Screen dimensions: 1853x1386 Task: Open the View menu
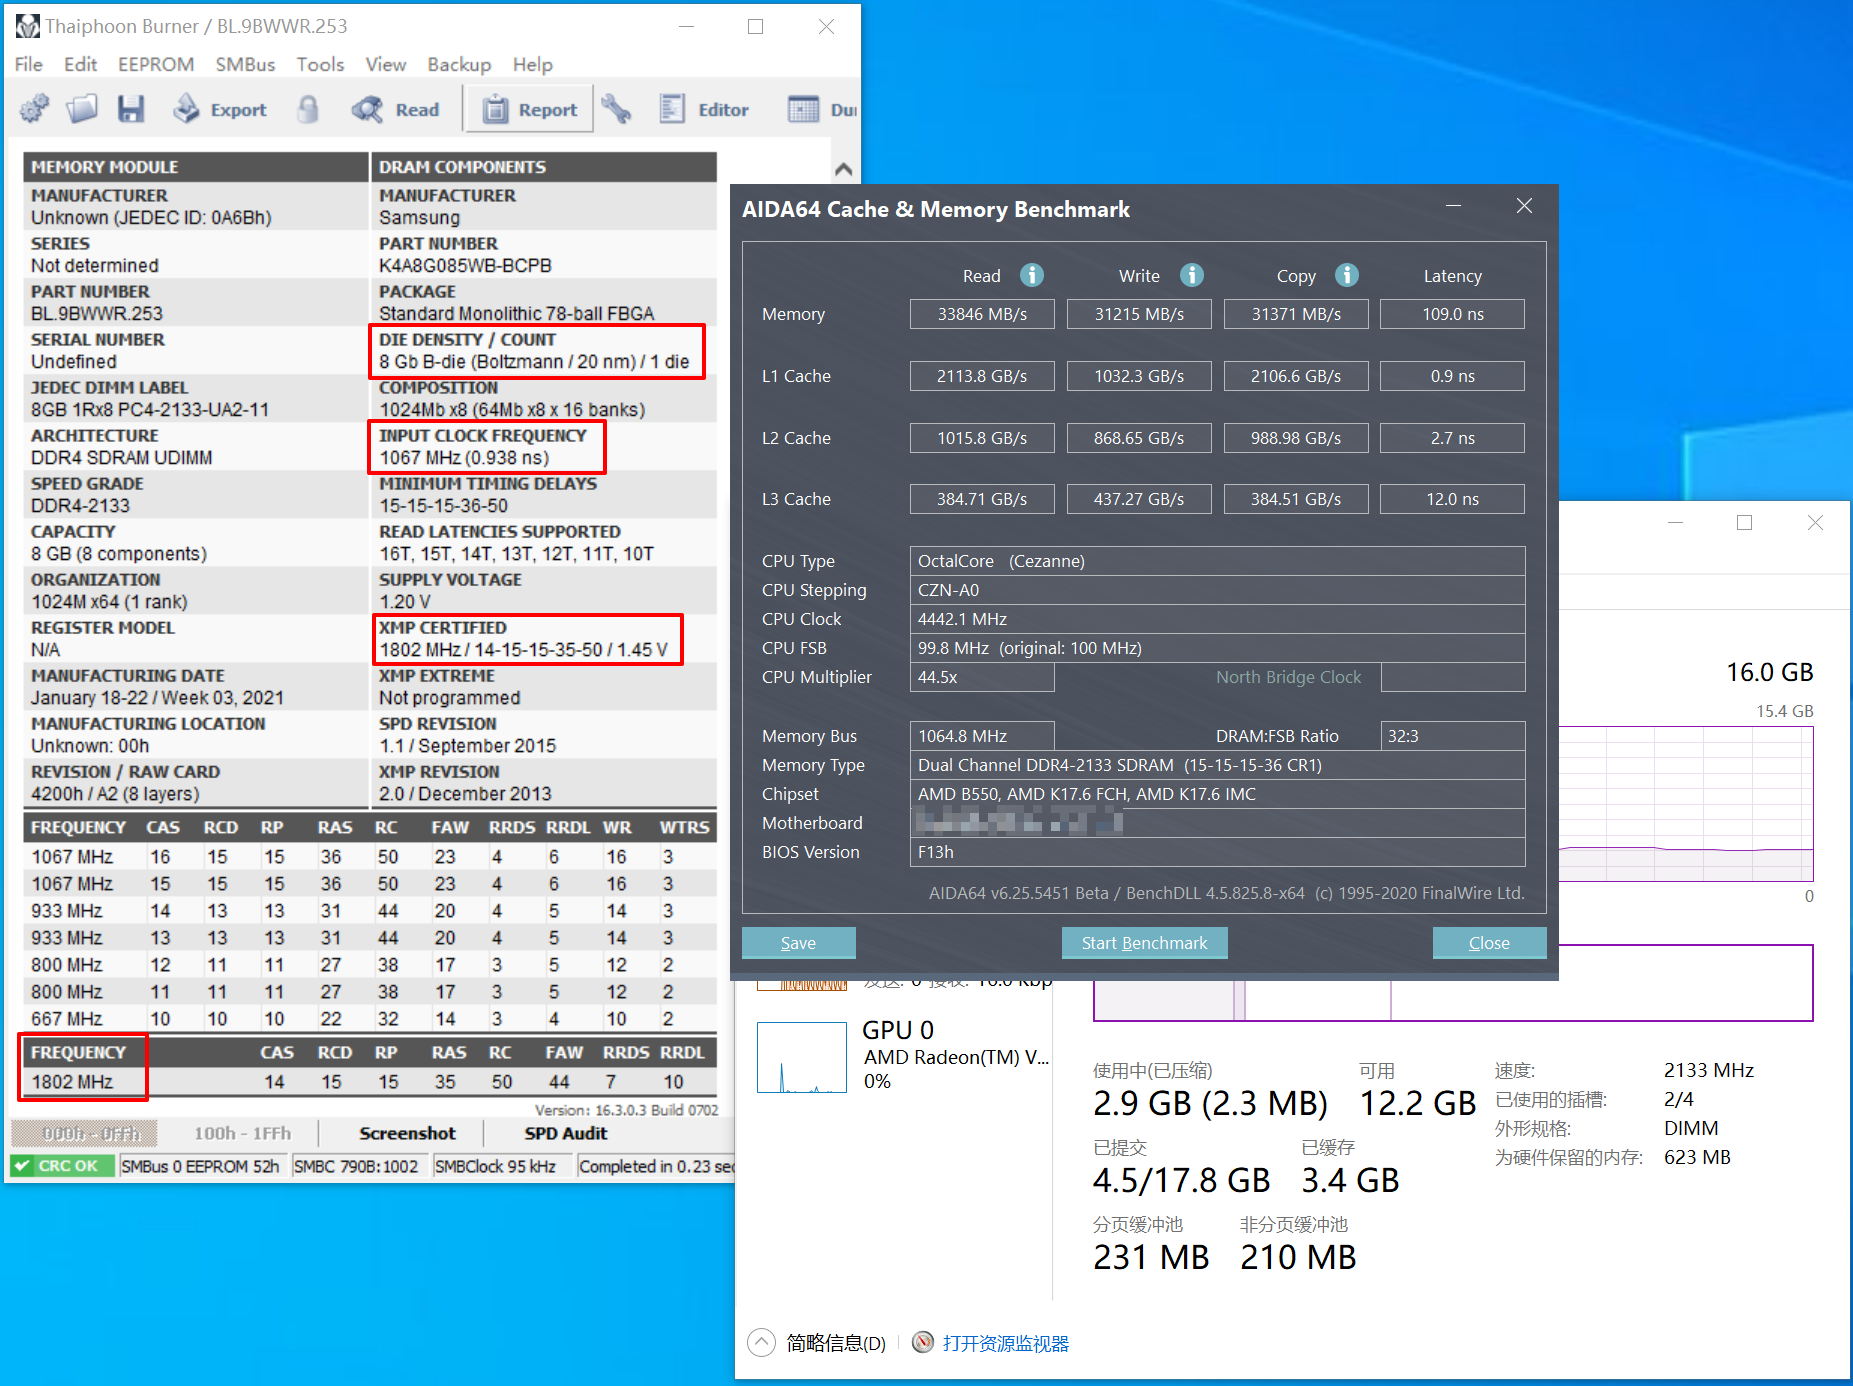tap(385, 64)
